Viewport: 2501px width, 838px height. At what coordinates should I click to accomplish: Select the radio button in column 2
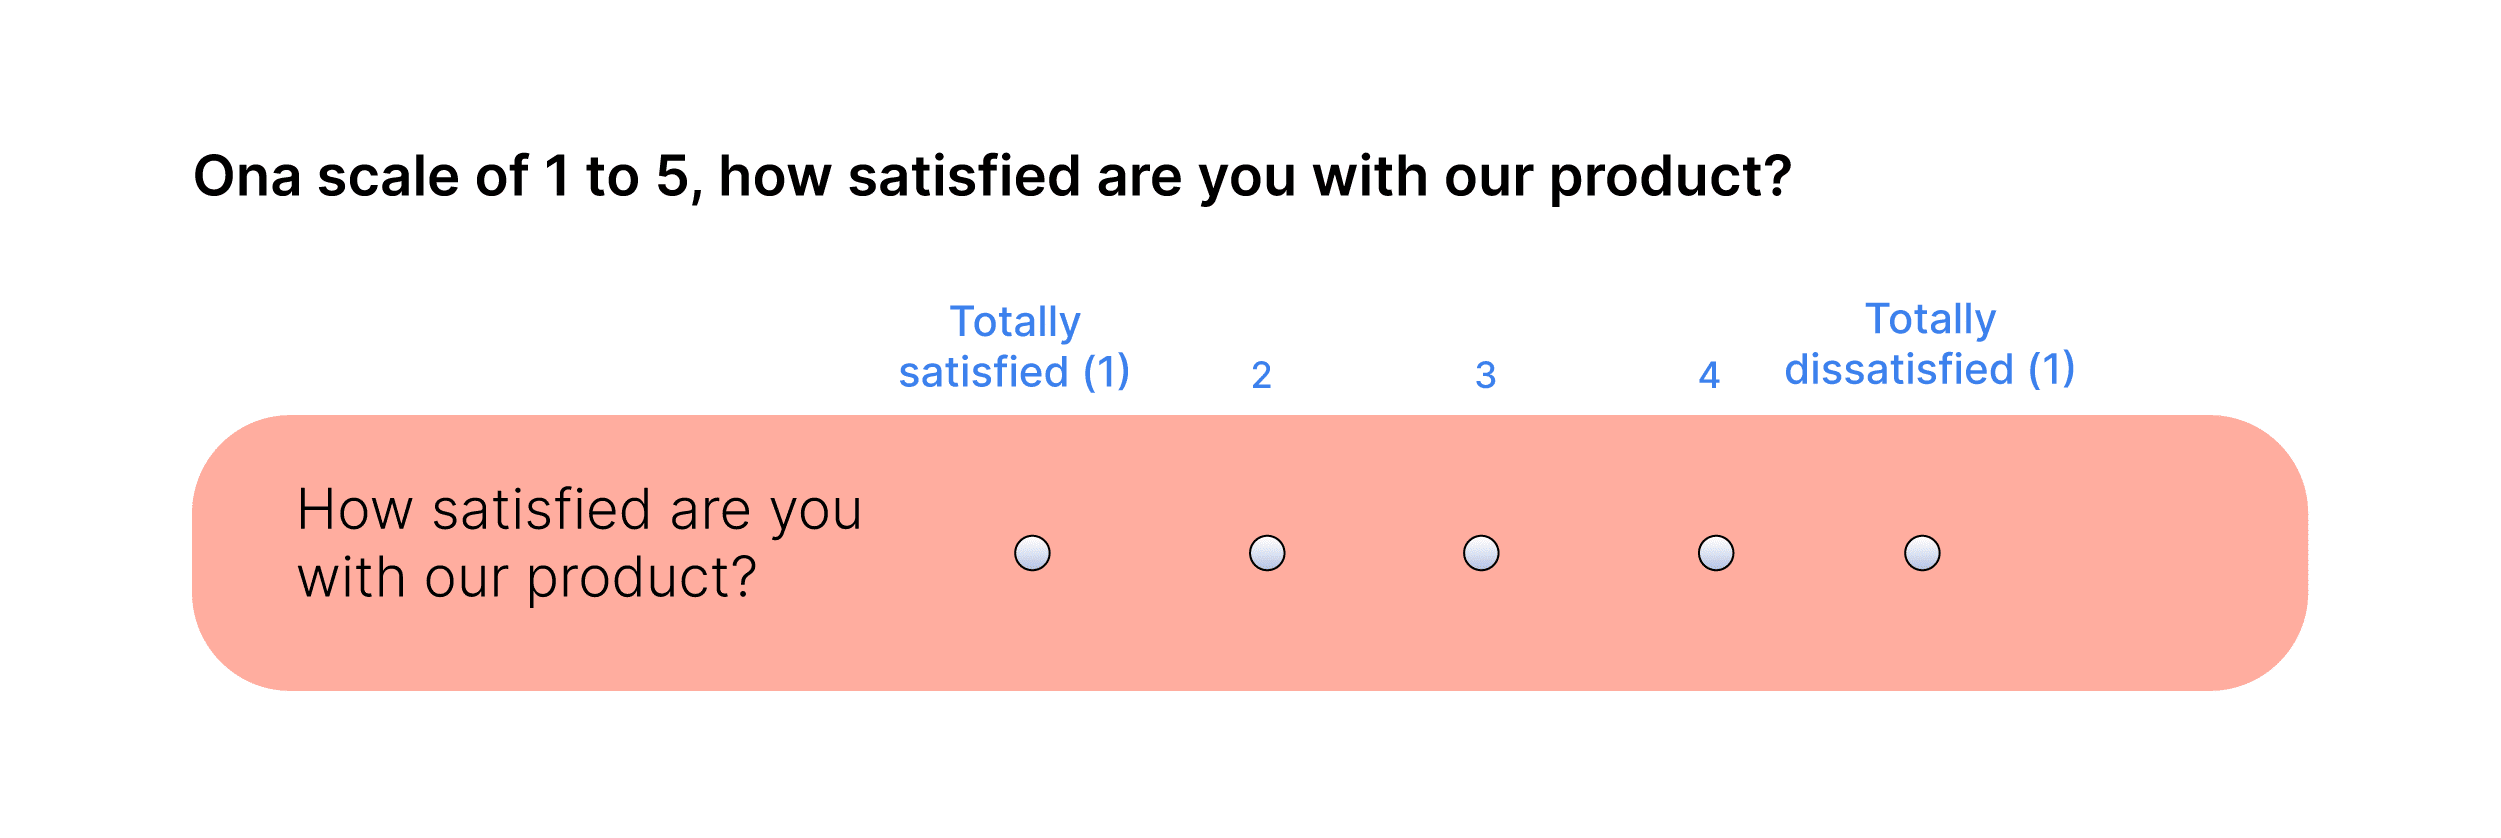(1268, 553)
